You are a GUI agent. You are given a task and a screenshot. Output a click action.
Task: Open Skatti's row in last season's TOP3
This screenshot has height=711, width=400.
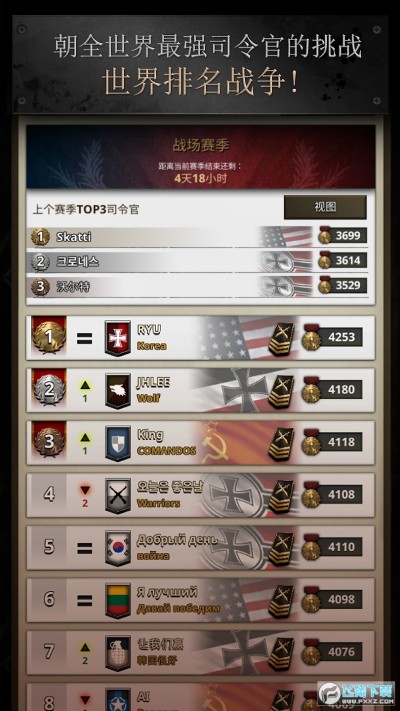coord(200,236)
